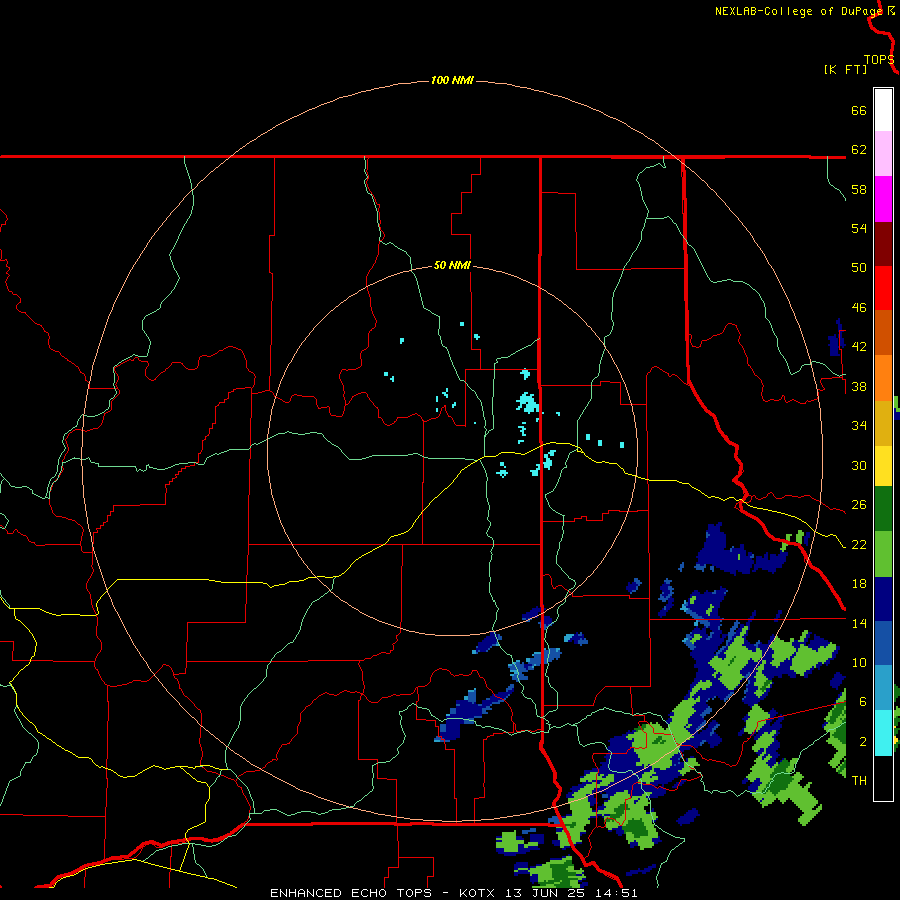This screenshot has width=900, height=900.
Task: Select the sky blue legend swatch
Action: coord(883,688)
